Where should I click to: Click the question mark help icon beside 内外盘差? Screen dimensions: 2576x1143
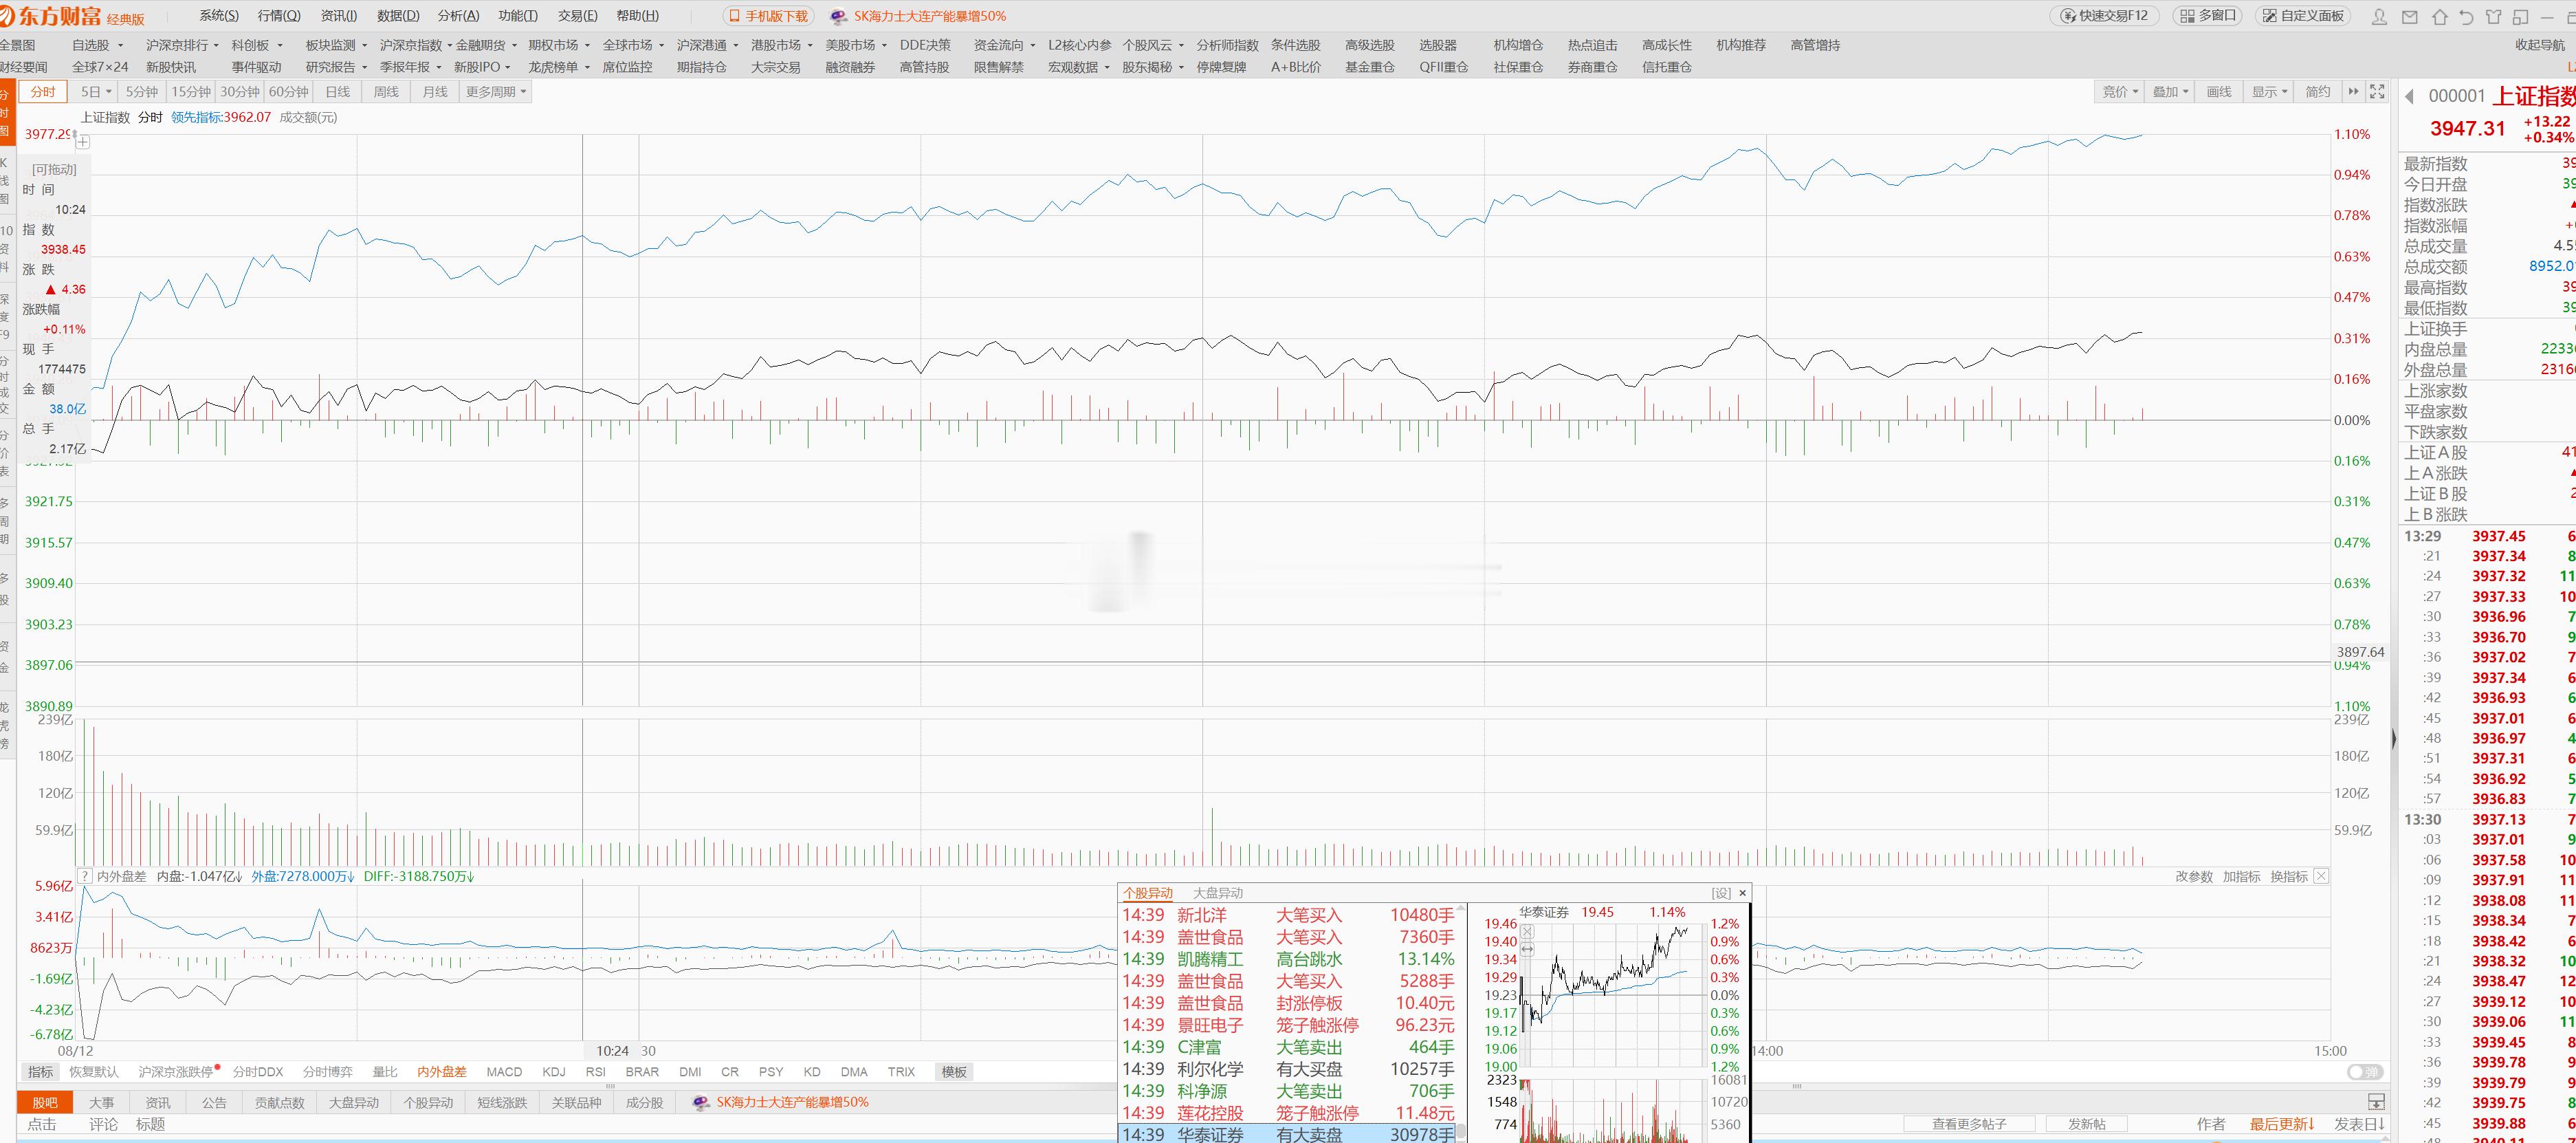click(x=85, y=876)
